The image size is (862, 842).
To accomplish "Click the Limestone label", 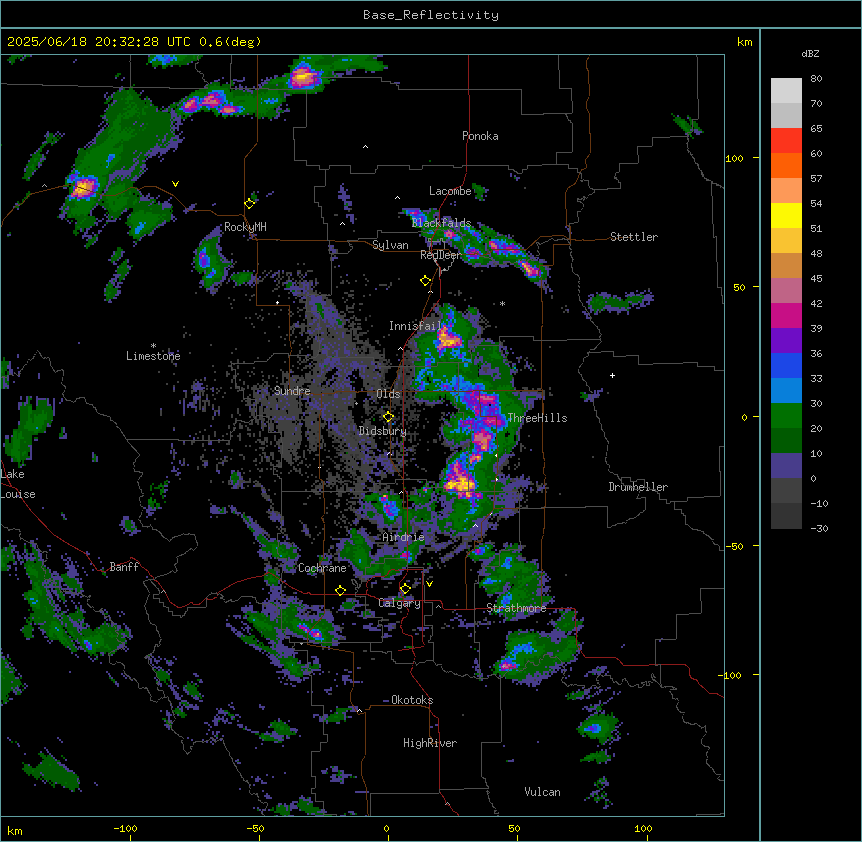I will tap(153, 356).
